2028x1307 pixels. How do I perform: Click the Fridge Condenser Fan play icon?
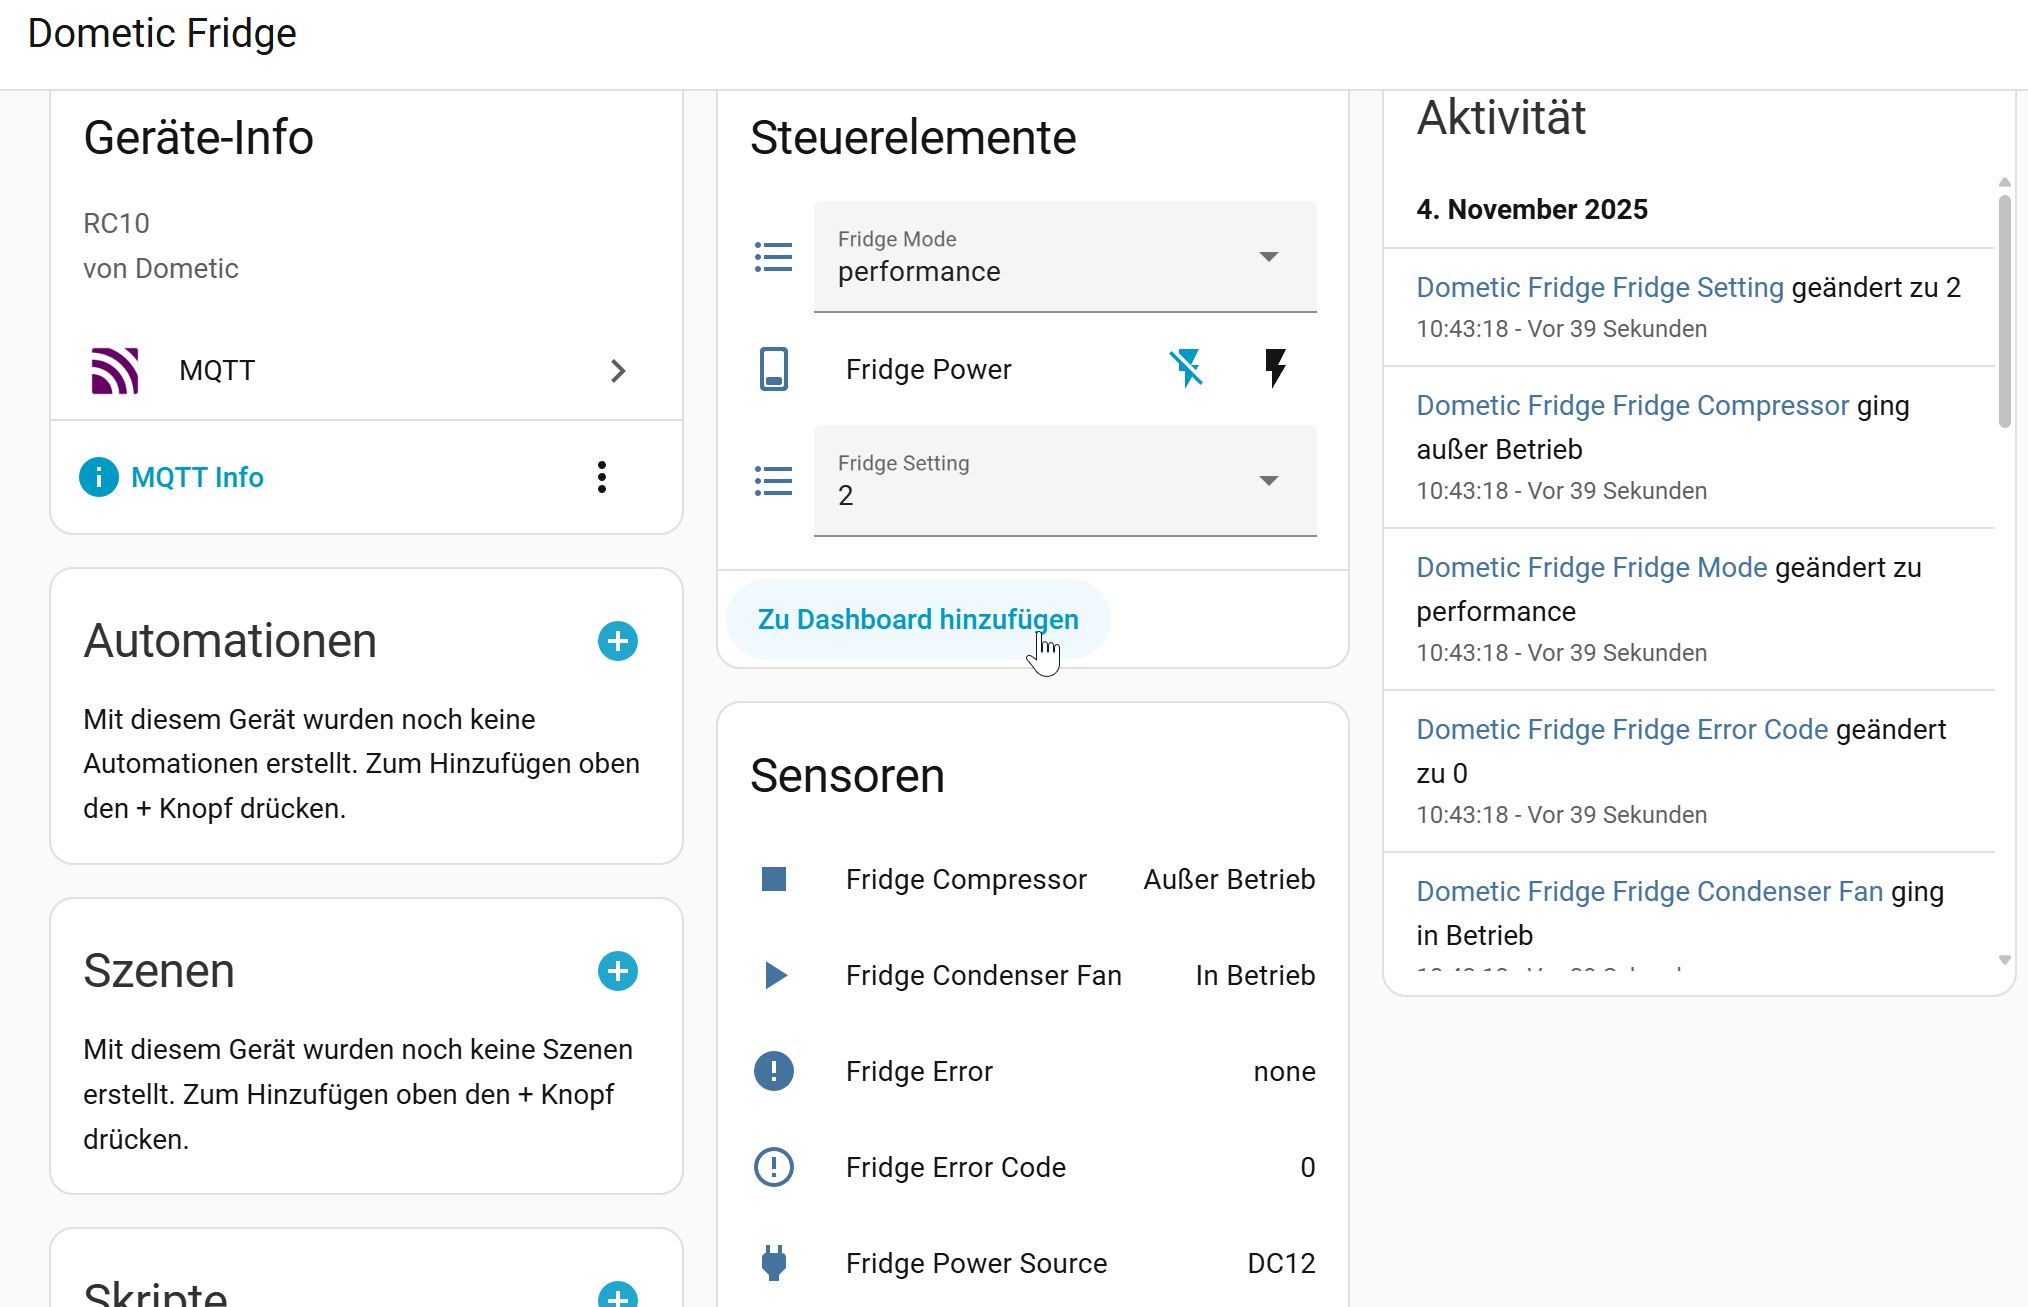click(774, 975)
